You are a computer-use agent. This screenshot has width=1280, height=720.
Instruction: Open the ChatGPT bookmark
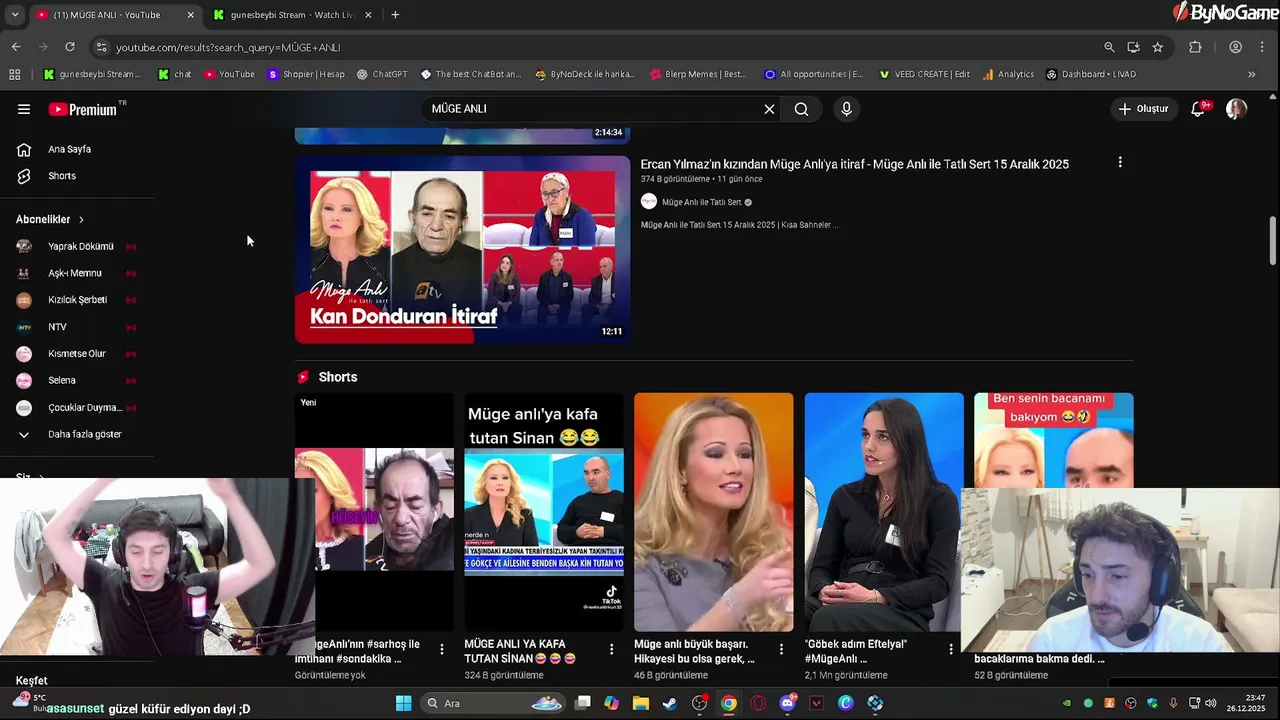[382, 74]
